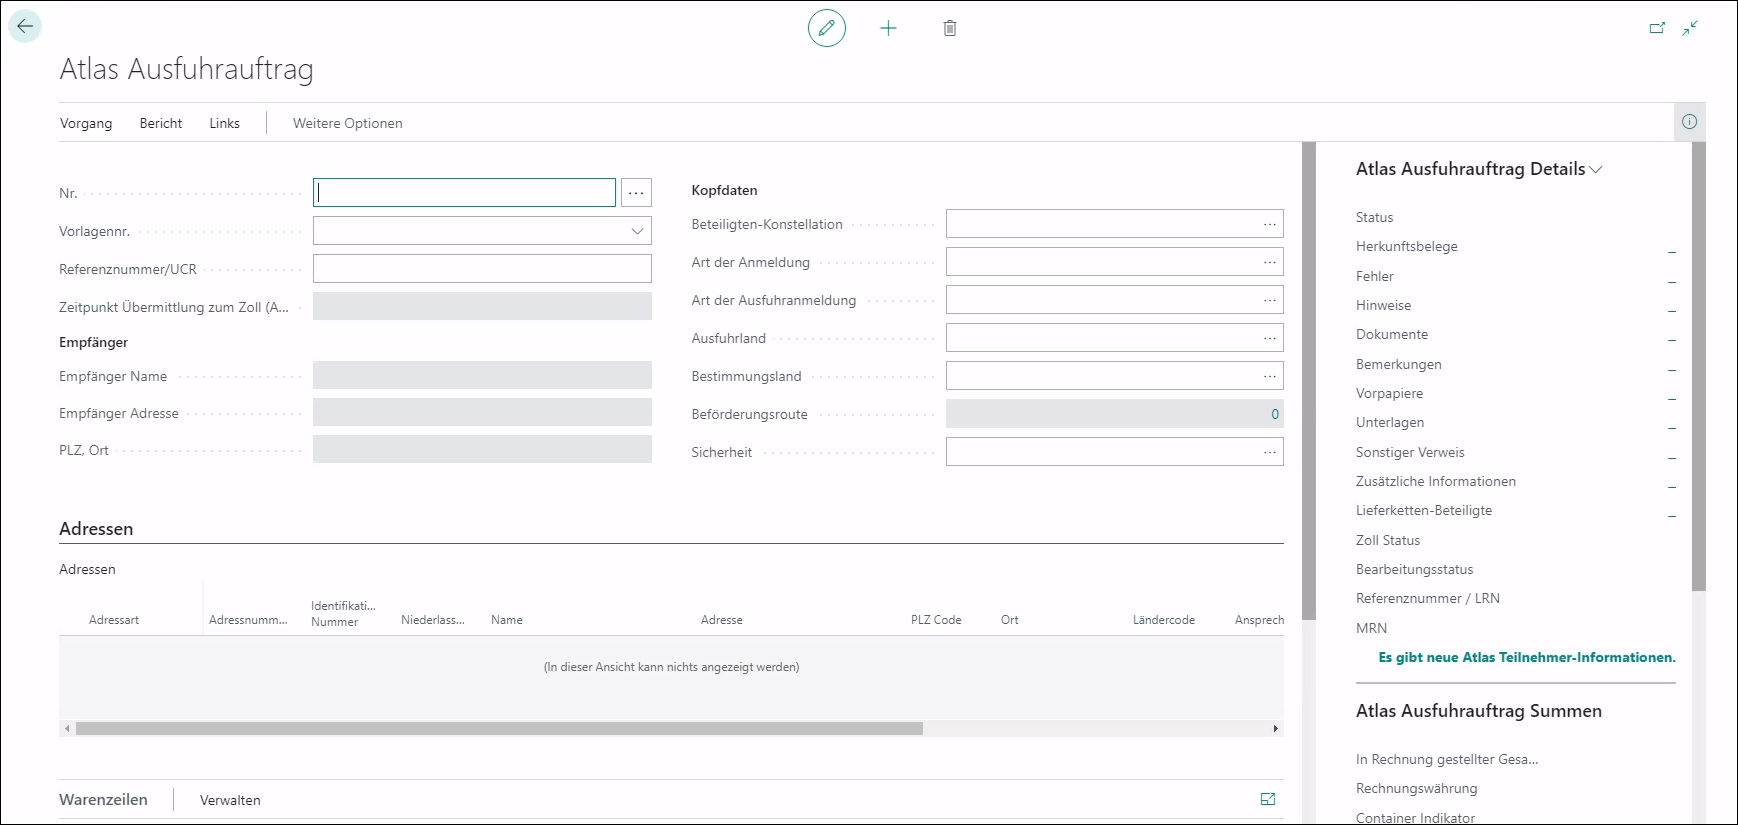Screen dimensions: 1738x825
Task: Click the Beförderungsroute value field
Action: [1114, 414]
